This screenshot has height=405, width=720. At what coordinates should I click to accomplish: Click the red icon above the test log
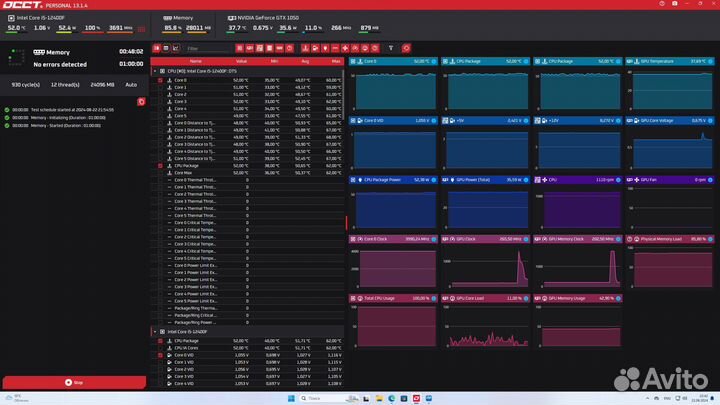141,101
